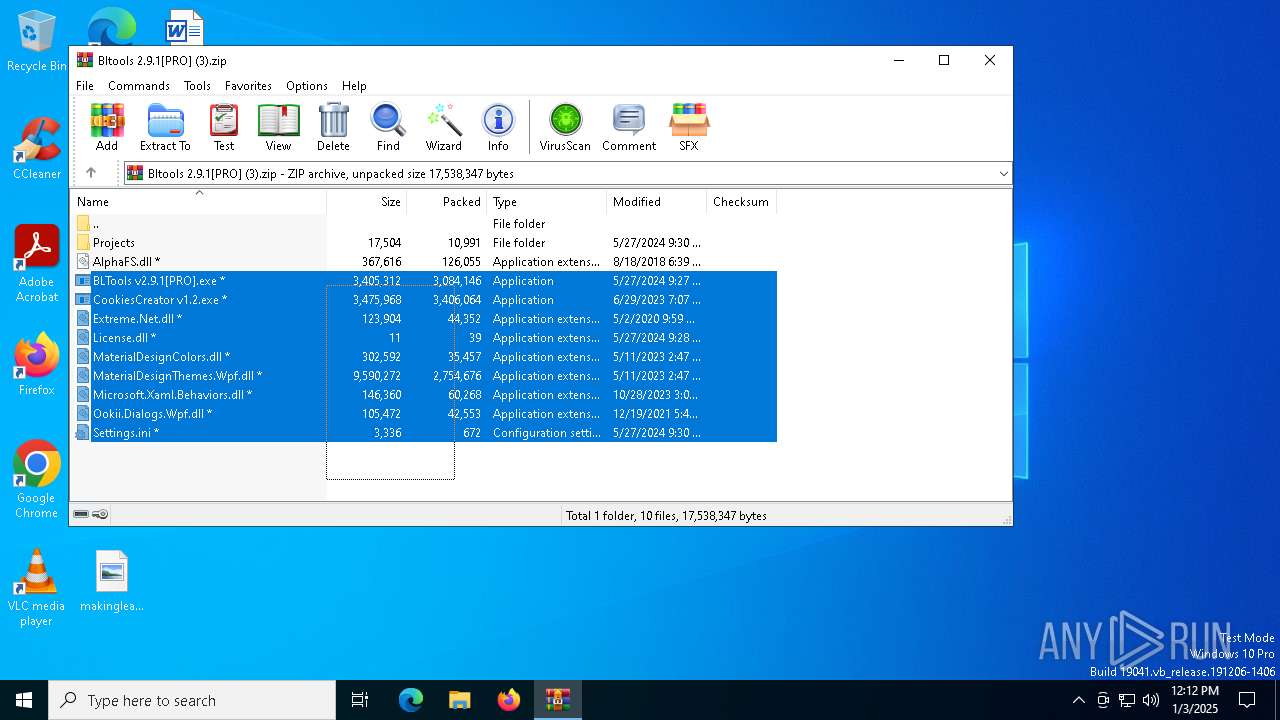Click the SFX toolbar icon

pos(689,127)
